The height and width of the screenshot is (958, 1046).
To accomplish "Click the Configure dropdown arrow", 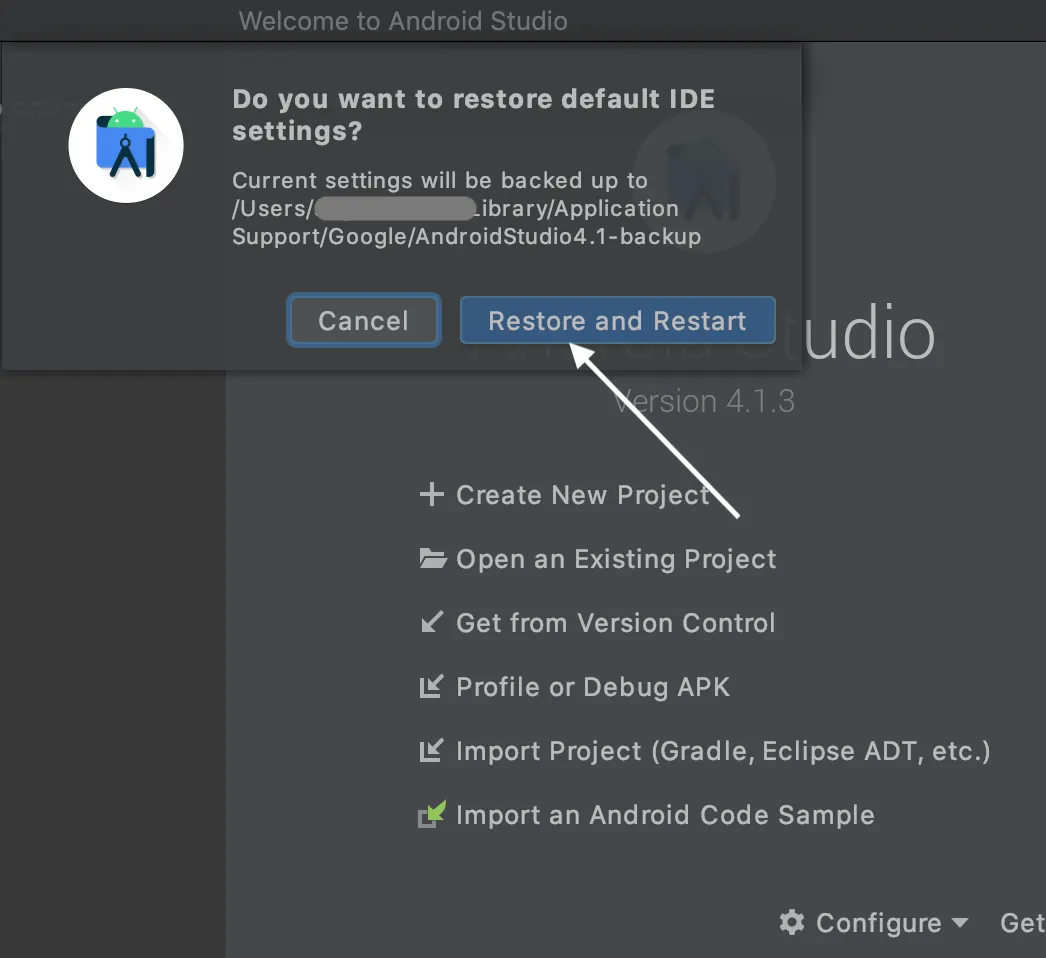I will point(959,923).
